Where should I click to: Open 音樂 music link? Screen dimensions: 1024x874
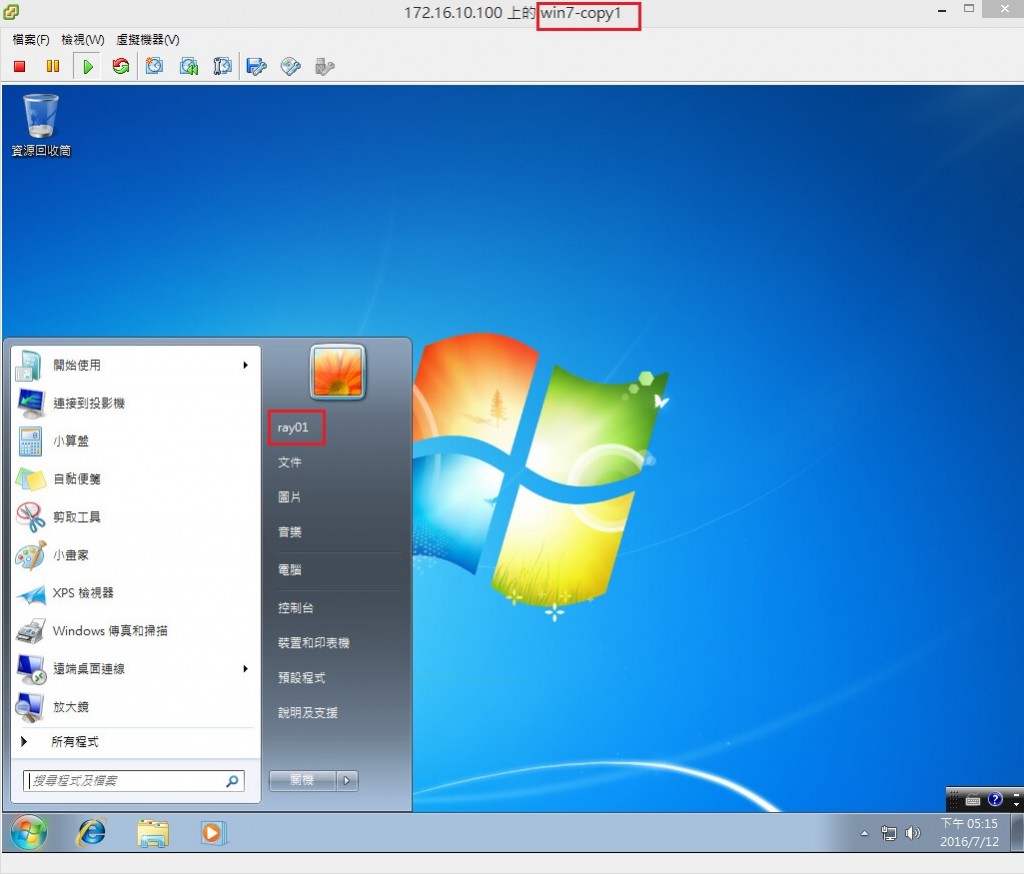[x=289, y=532]
